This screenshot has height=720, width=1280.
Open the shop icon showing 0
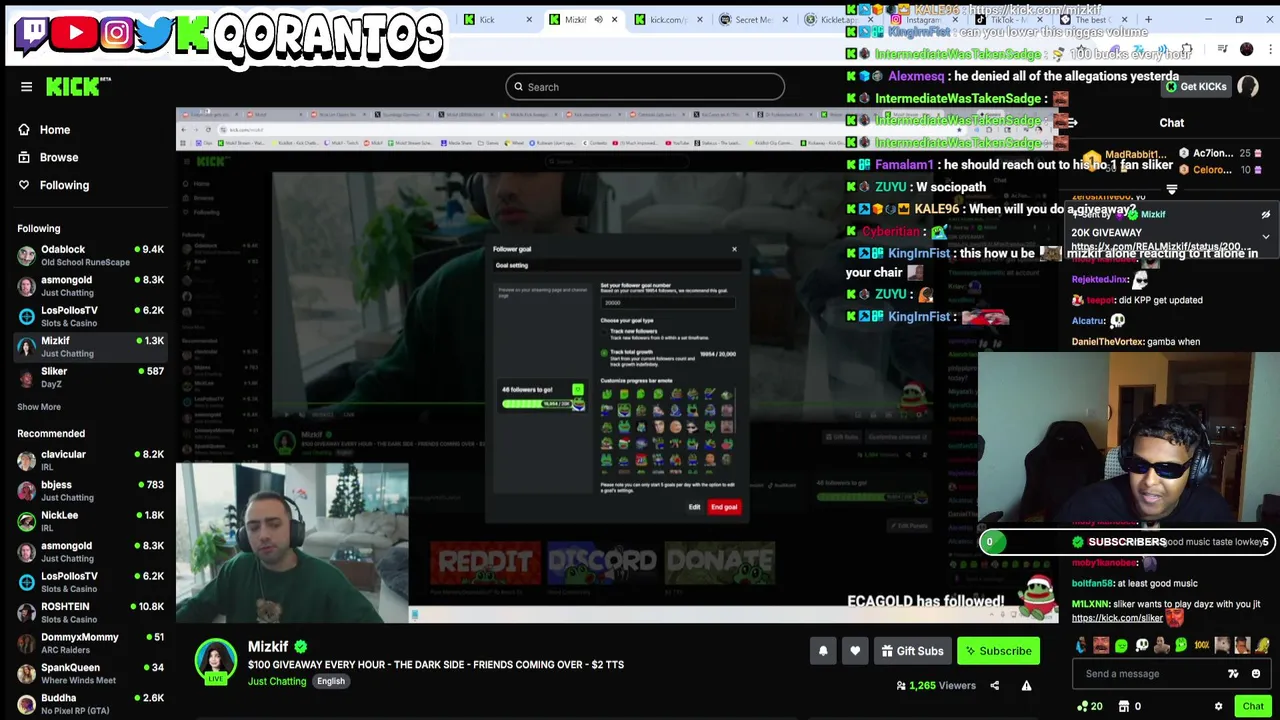[1131, 707]
